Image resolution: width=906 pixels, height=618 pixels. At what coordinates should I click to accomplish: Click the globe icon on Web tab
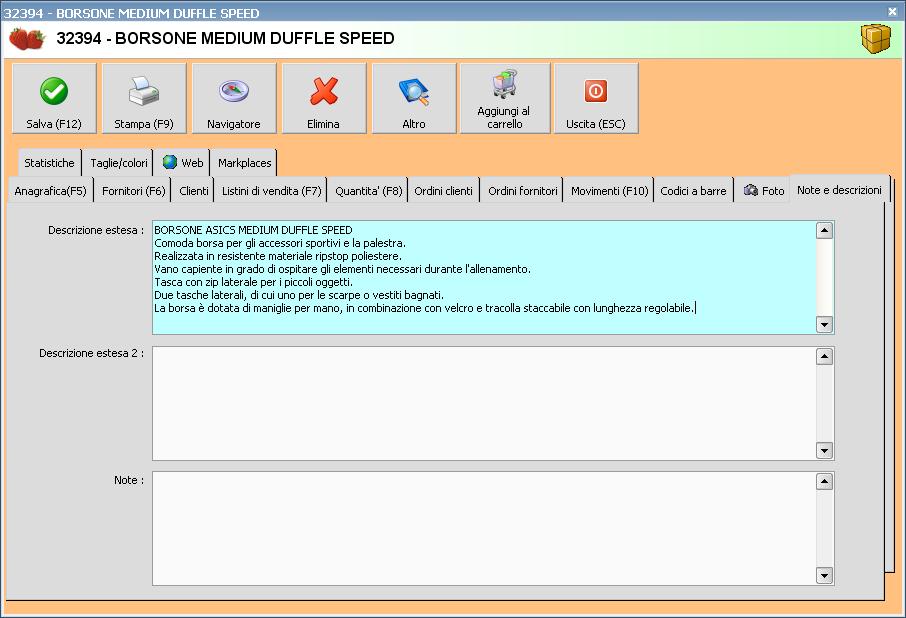[169, 162]
